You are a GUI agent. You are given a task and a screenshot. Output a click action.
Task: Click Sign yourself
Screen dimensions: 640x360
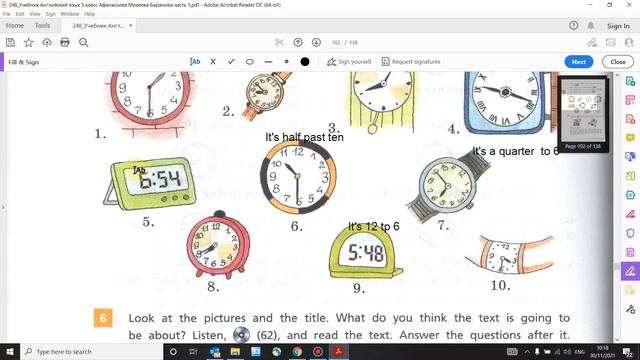click(349, 62)
